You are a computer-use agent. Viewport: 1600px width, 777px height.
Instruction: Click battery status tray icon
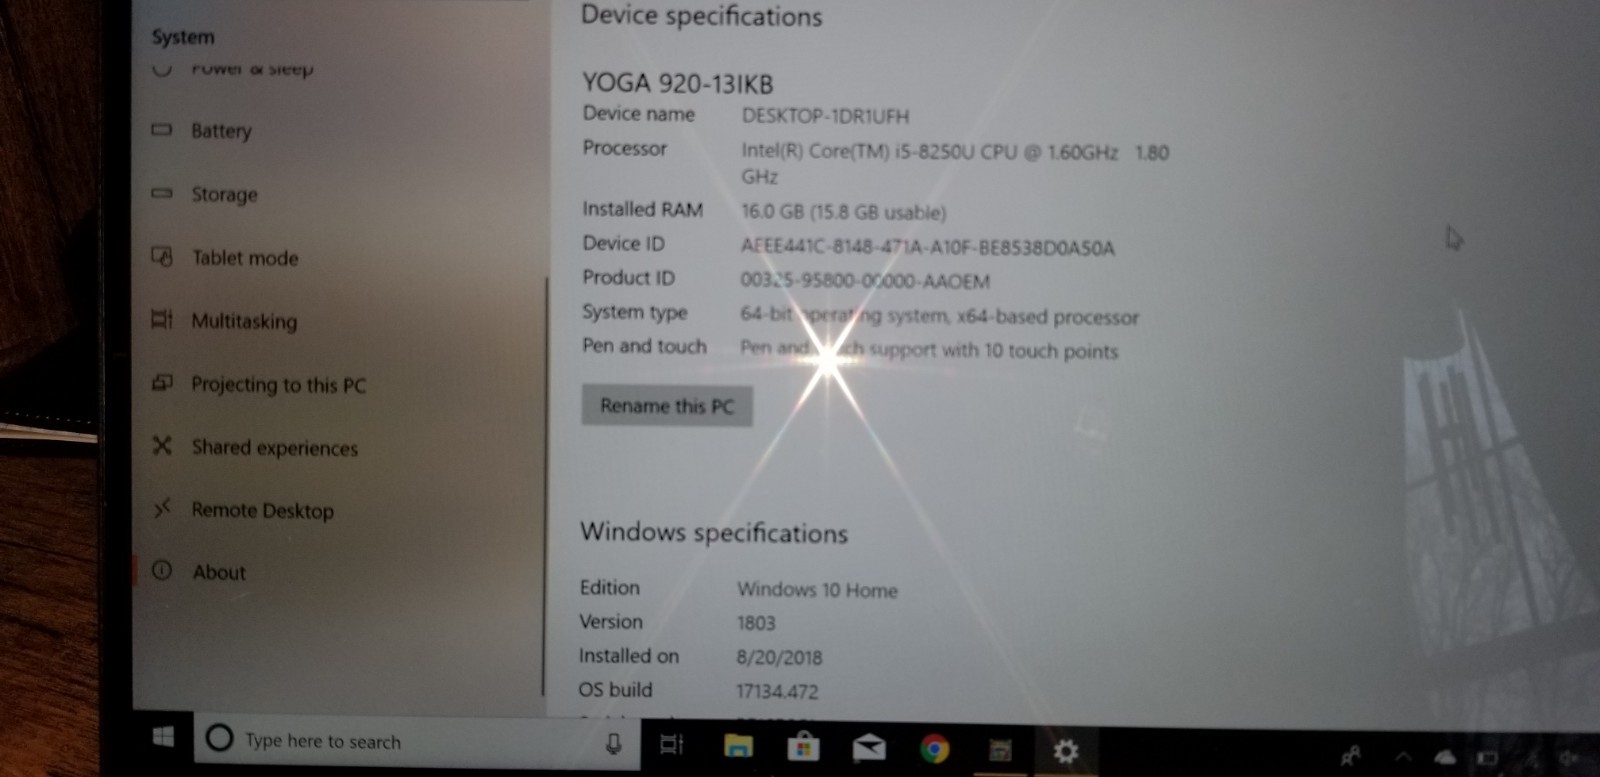click(x=1487, y=760)
